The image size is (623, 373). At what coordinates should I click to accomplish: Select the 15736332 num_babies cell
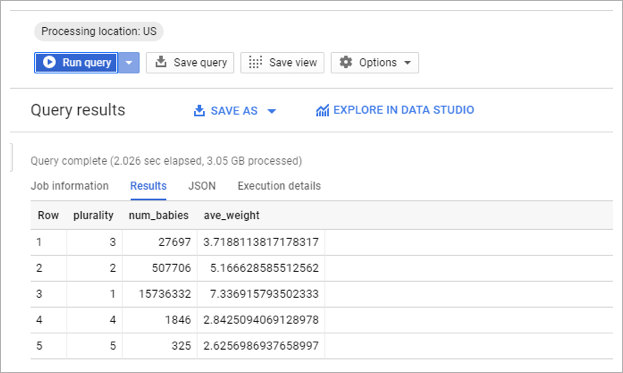[x=160, y=294]
